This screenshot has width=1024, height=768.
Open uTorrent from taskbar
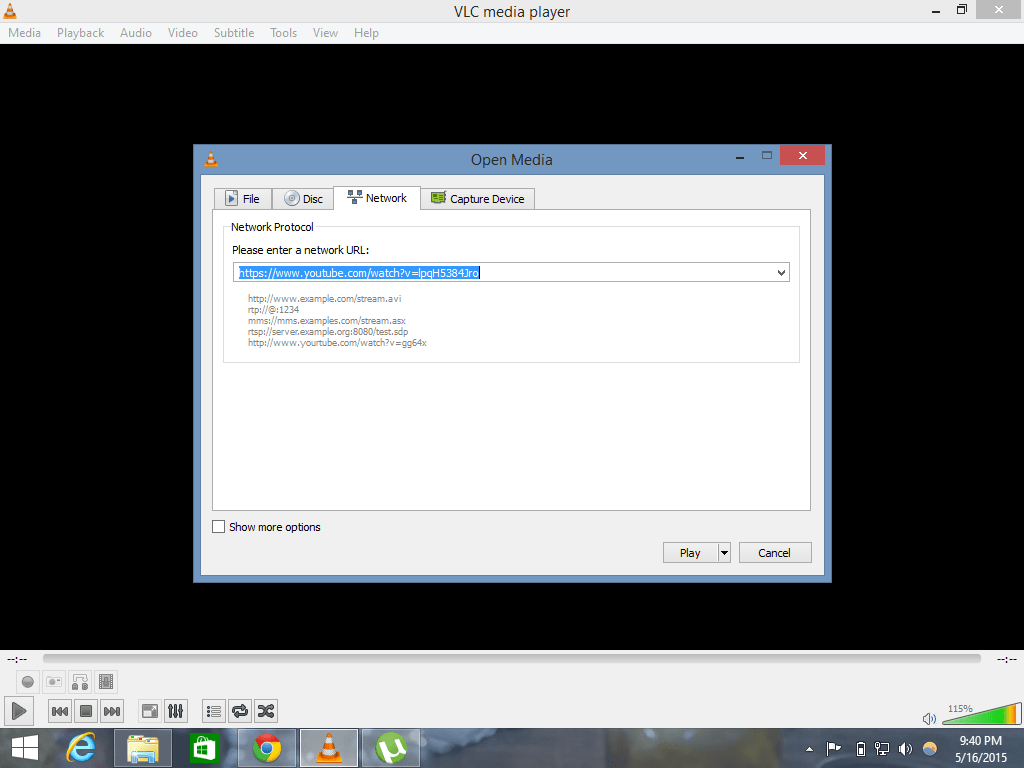[x=391, y=748]
